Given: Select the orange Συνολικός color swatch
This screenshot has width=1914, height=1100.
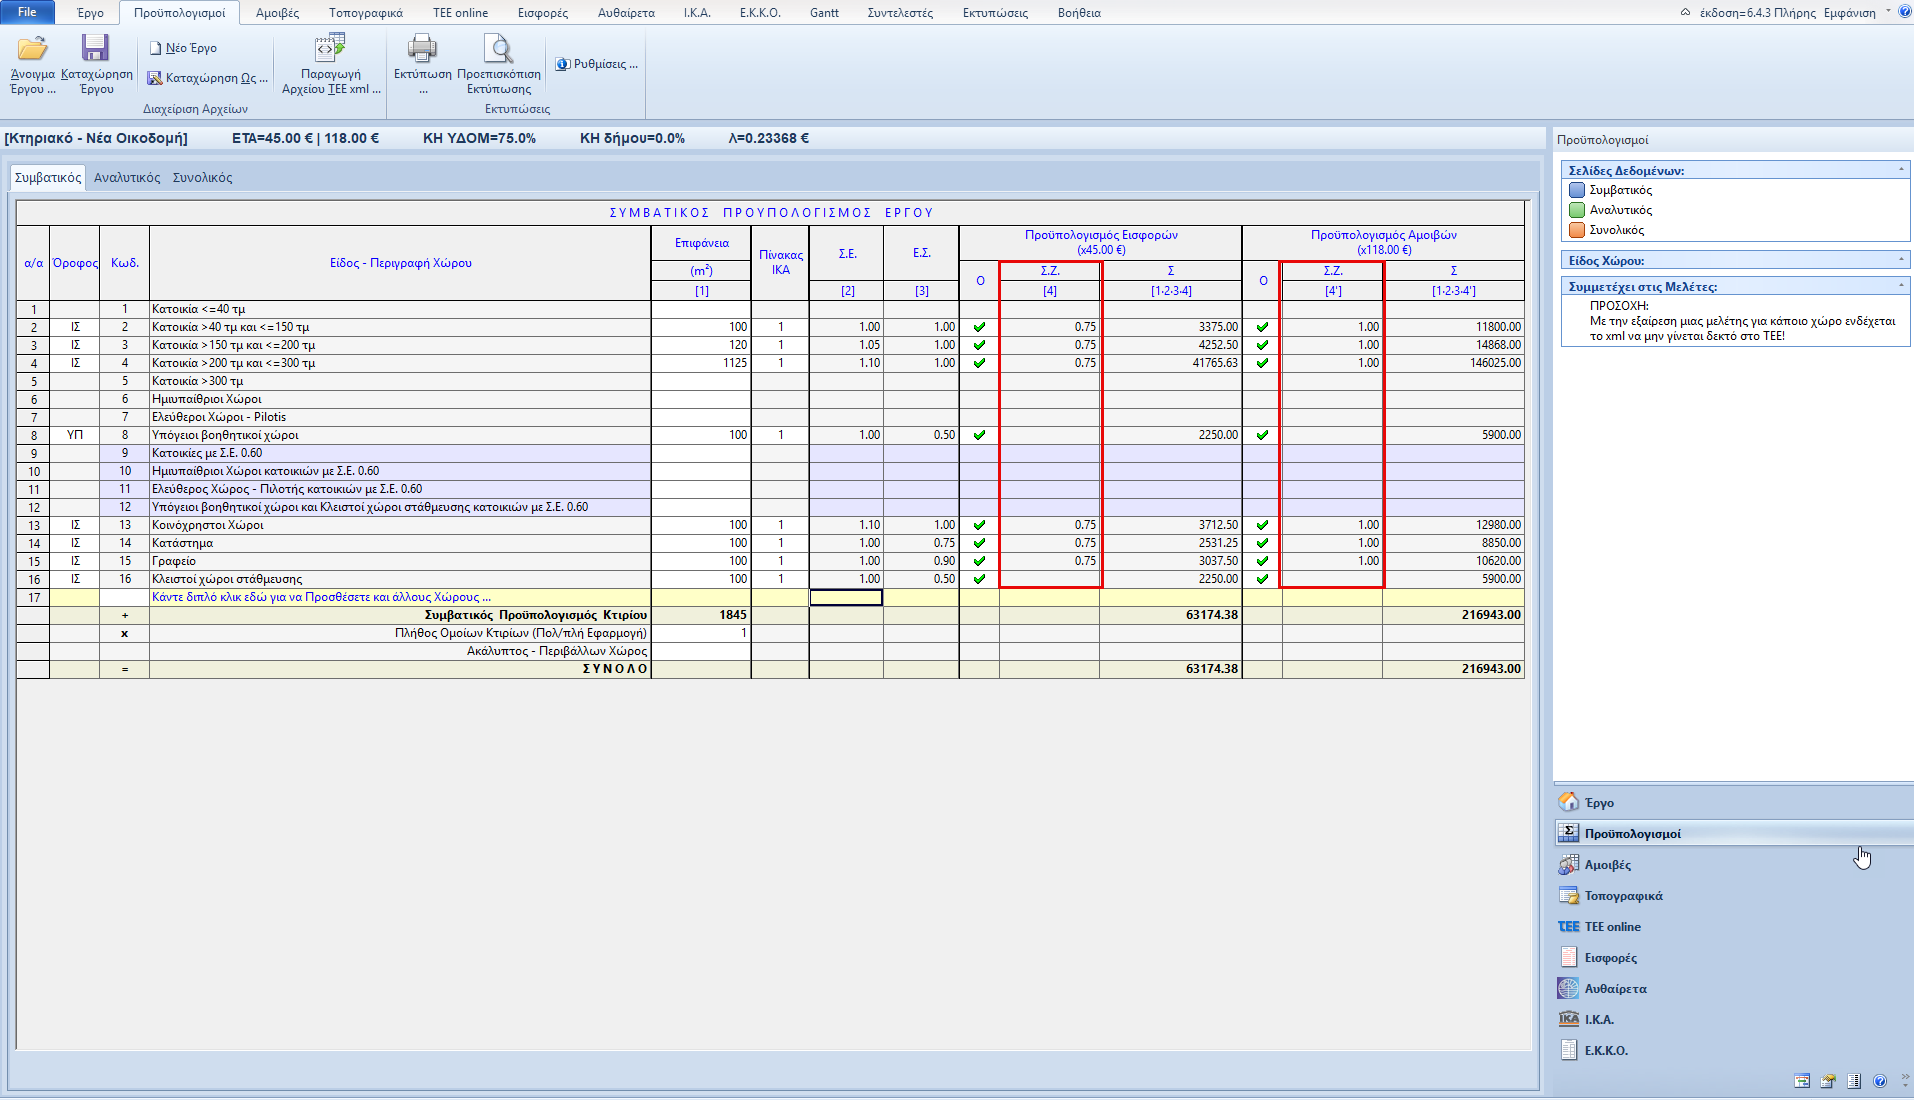Looking at the screenshot, I should coord(1577,230).
